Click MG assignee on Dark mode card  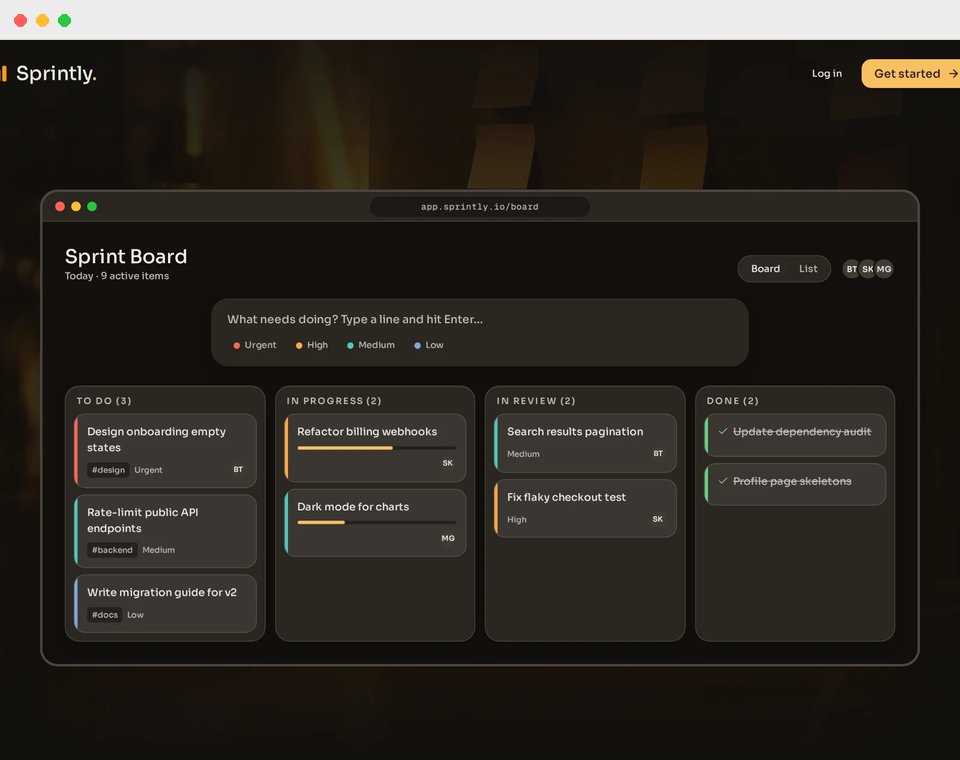pos(448,538)
